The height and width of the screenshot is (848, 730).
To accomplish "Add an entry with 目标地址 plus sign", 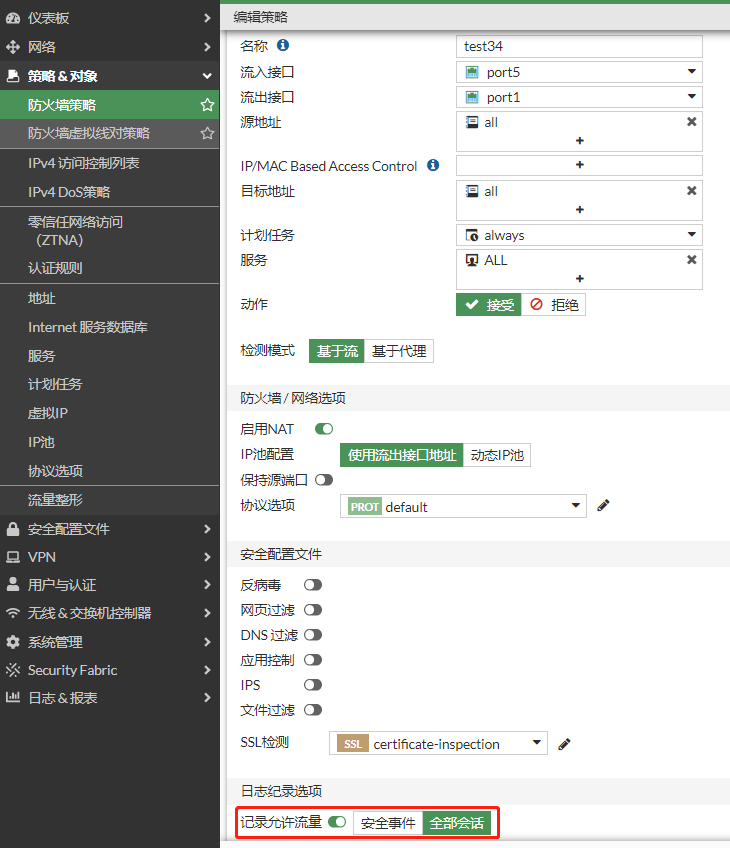I will (579, 210).
